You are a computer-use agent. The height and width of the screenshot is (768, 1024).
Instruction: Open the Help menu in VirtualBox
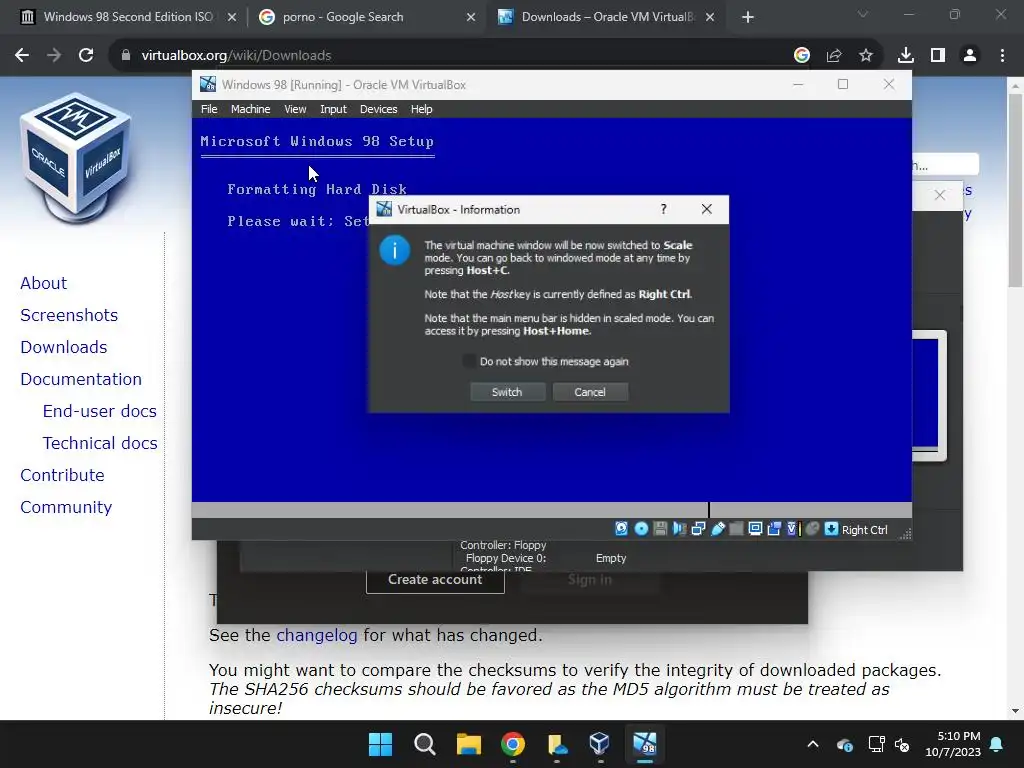[421, 109]
